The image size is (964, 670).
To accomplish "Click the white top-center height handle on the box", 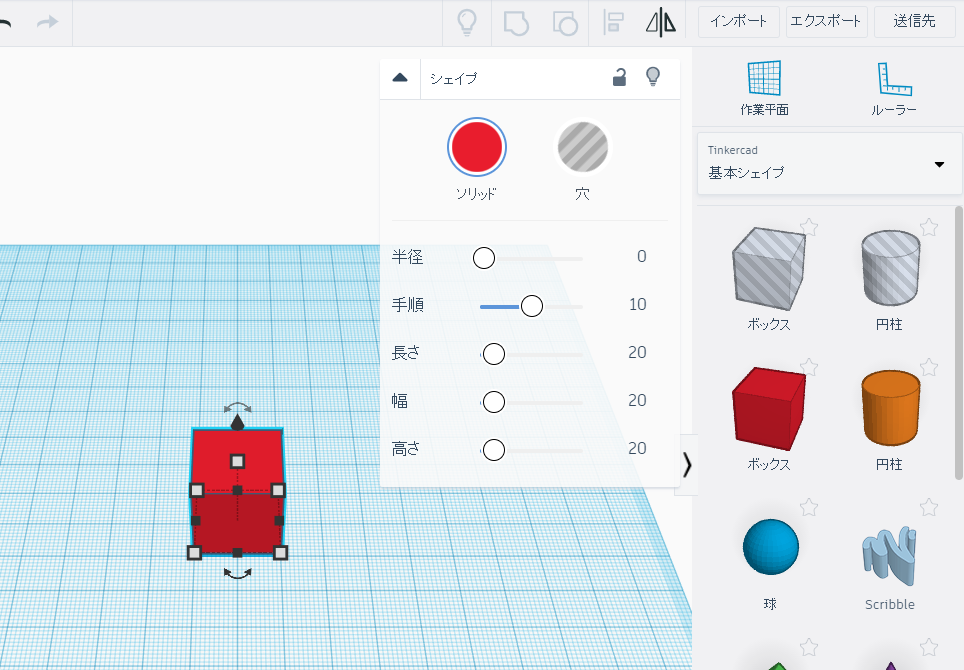I will point(237,461).
